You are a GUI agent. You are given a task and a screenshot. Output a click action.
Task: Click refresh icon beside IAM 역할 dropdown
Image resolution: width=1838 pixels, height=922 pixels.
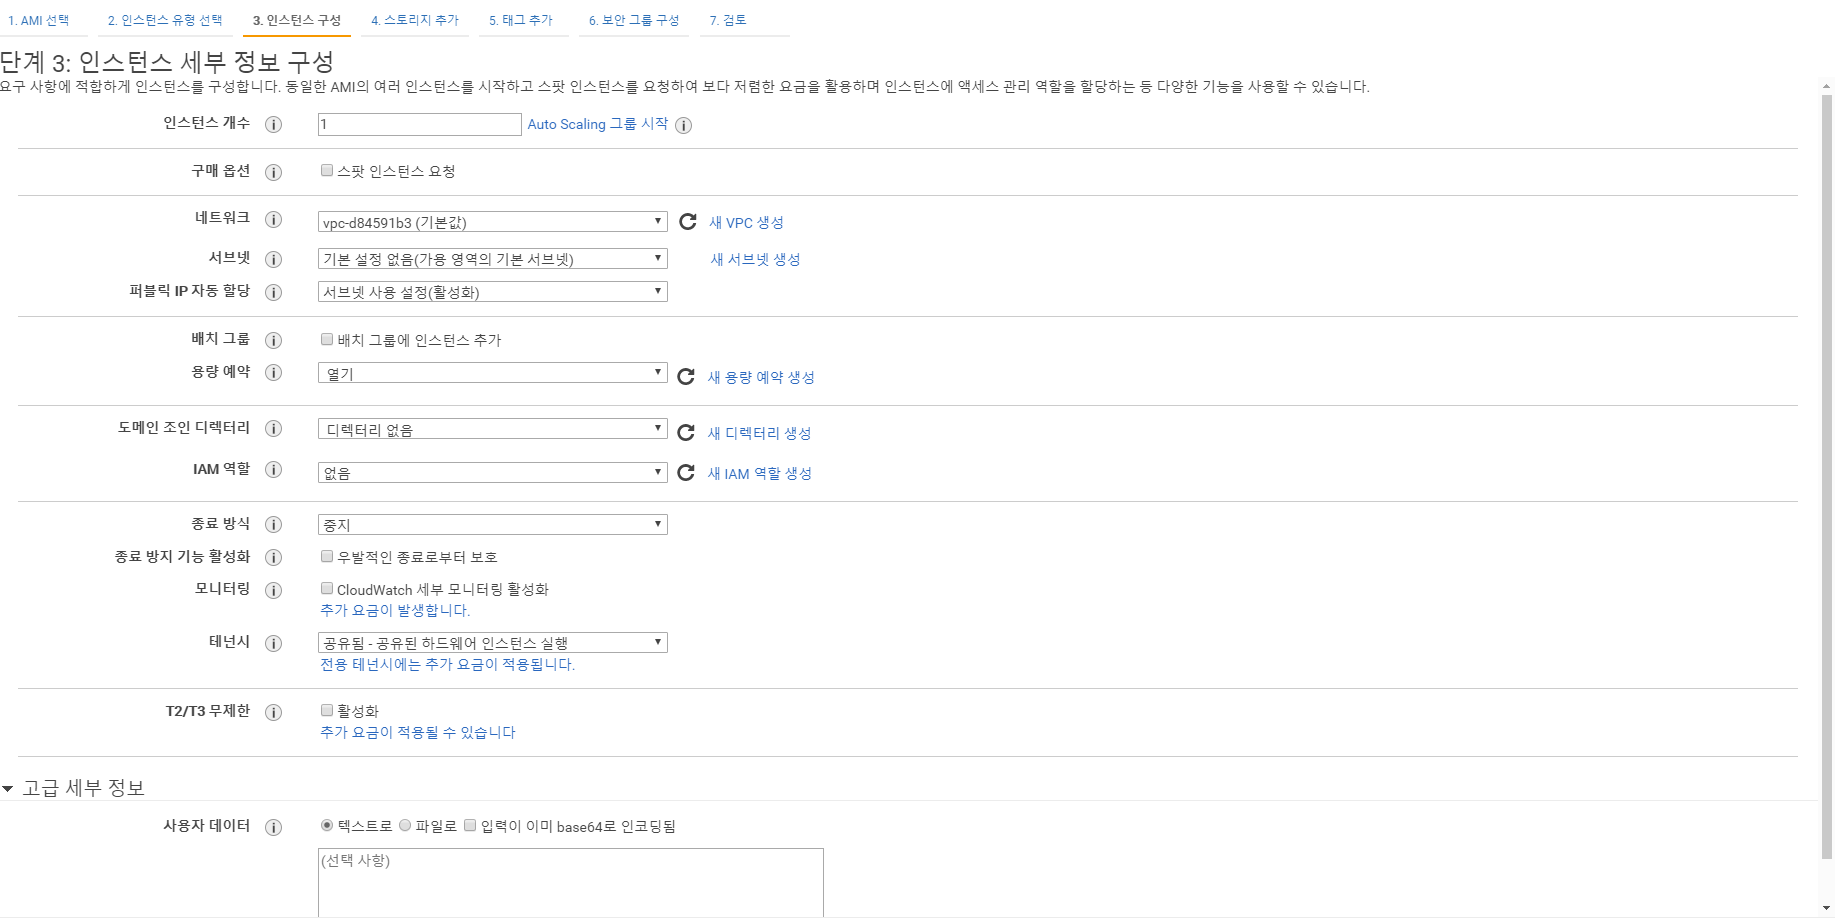tap(686, 473)
